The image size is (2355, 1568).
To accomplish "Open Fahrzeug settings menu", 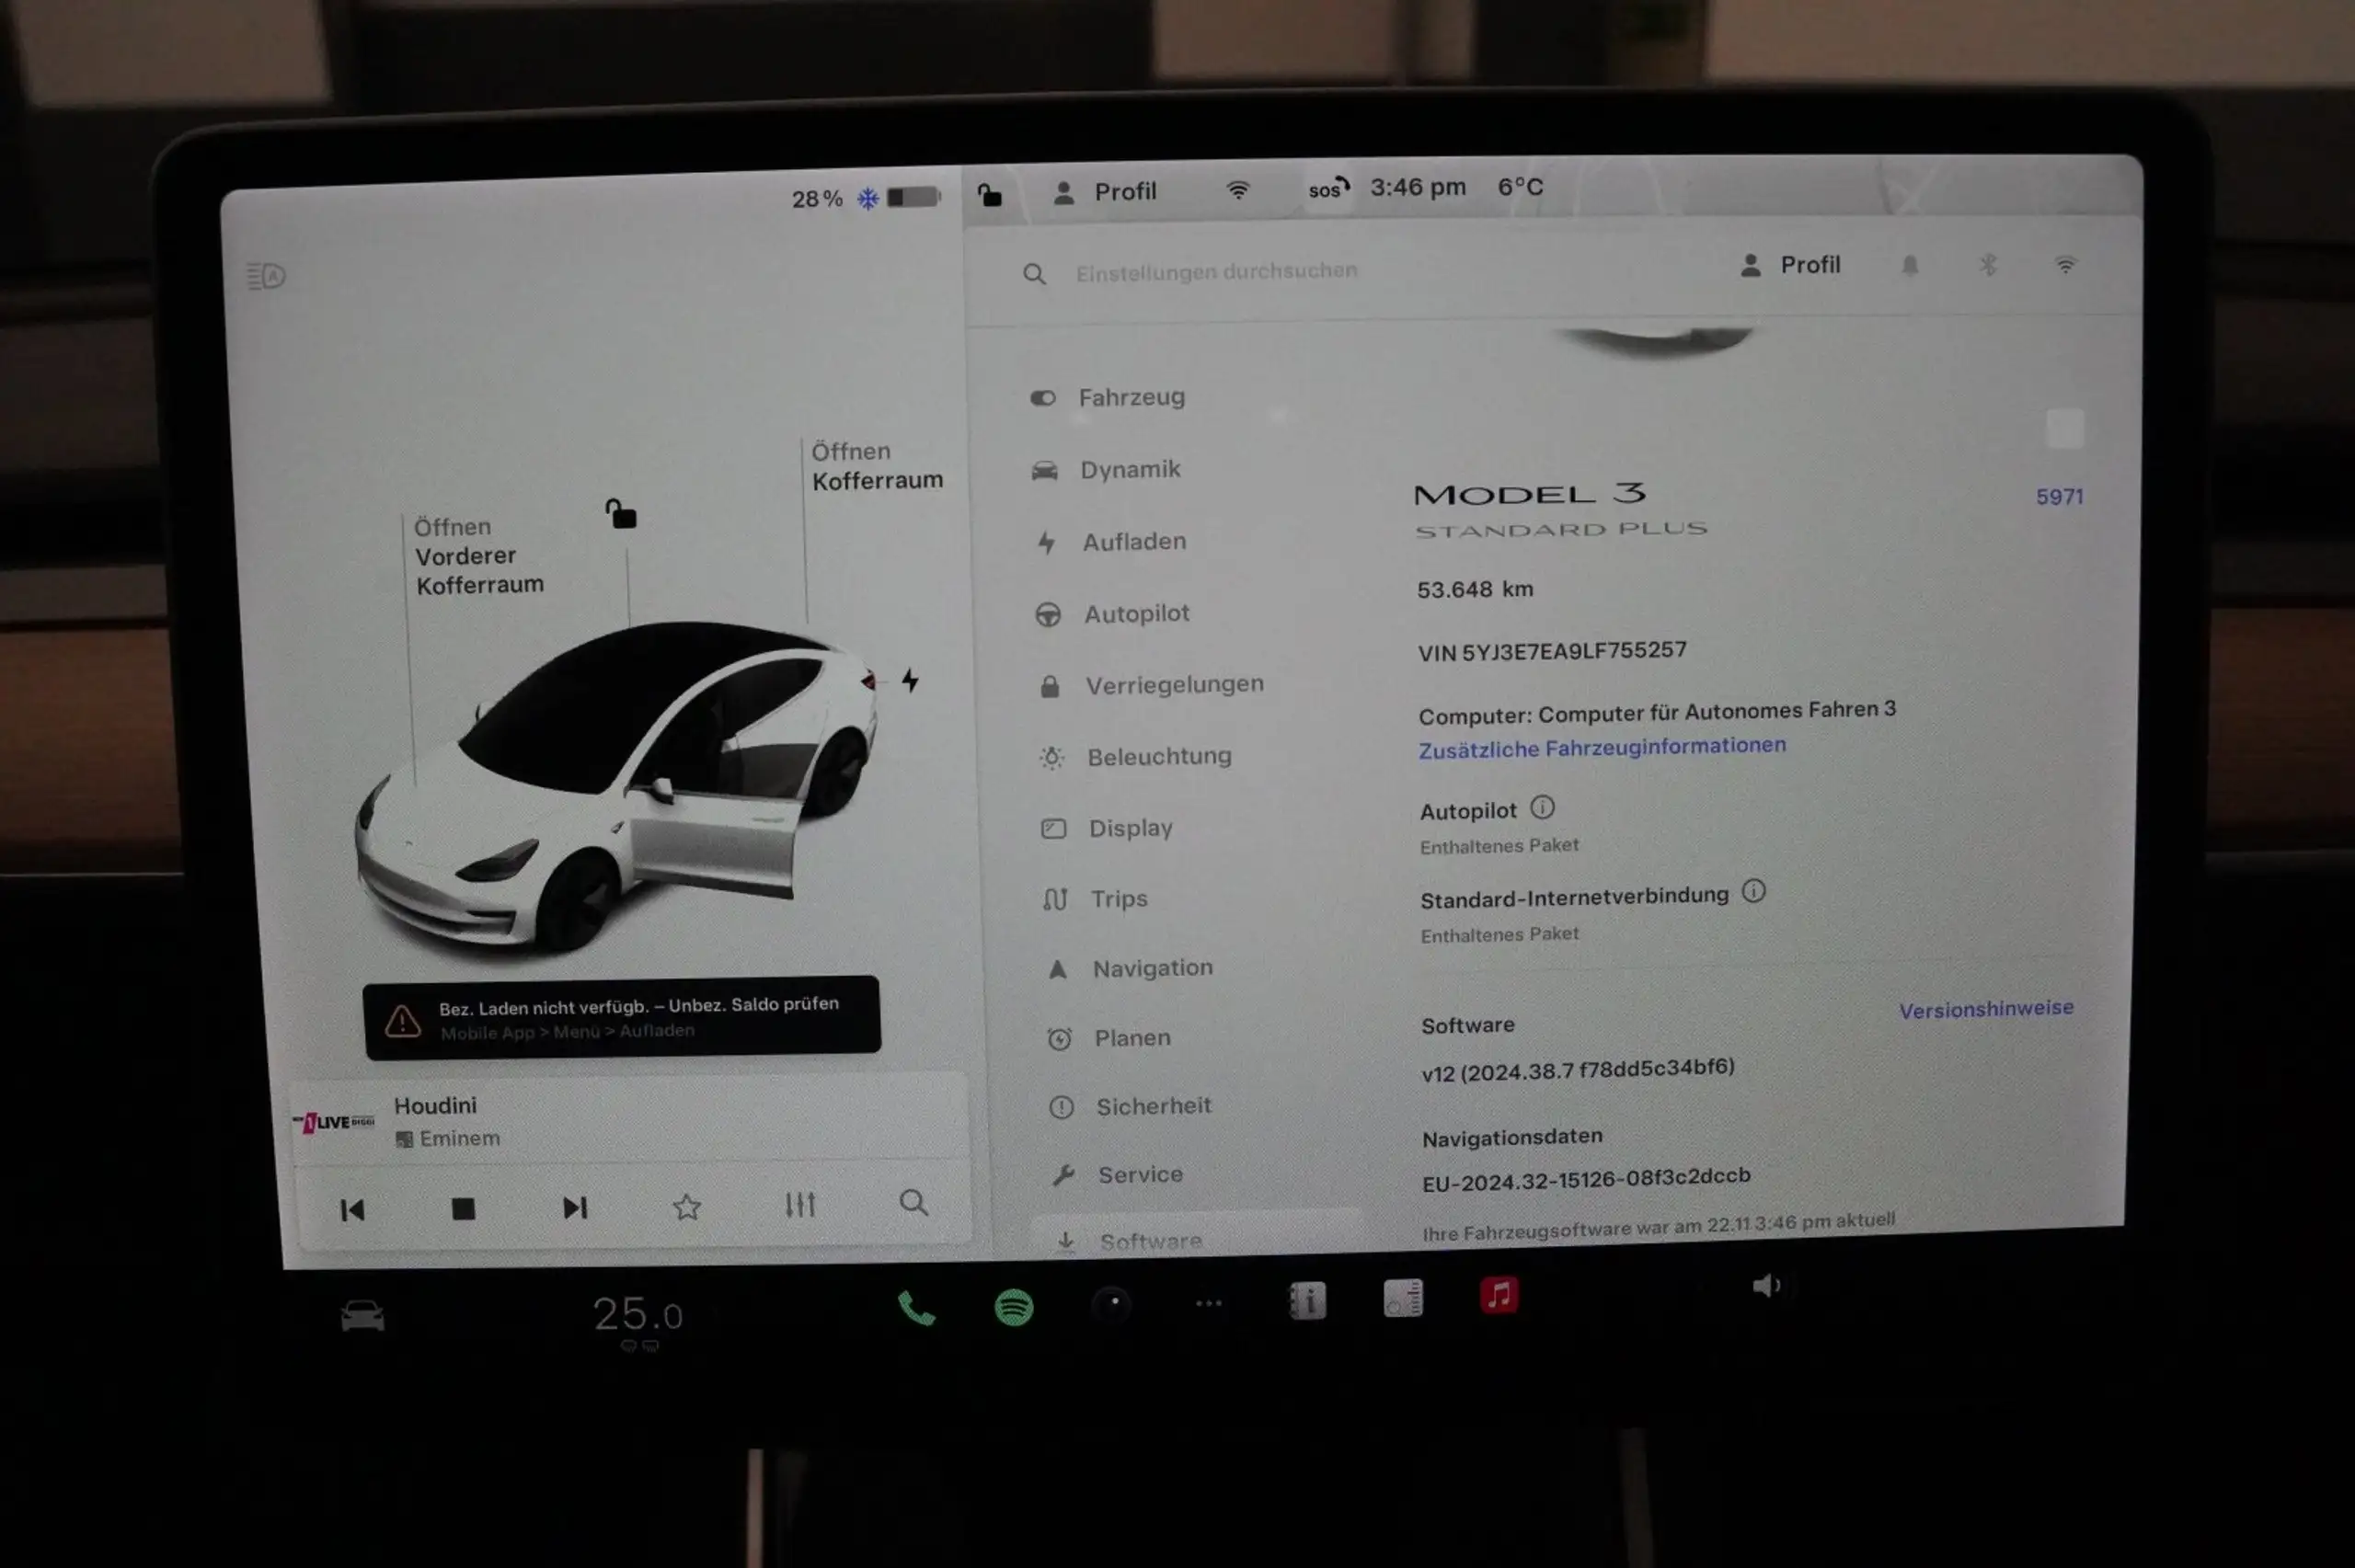I will coord(1133,397).
